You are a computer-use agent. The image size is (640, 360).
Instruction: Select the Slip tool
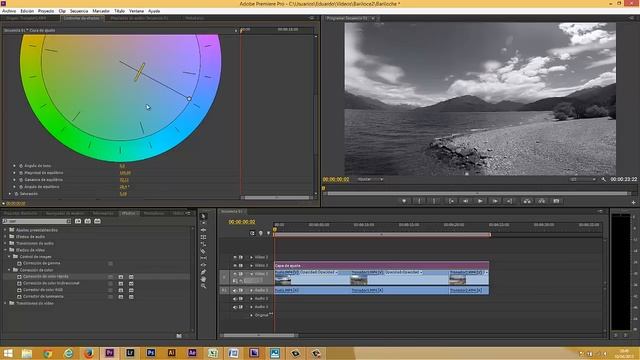pos(203,258)
